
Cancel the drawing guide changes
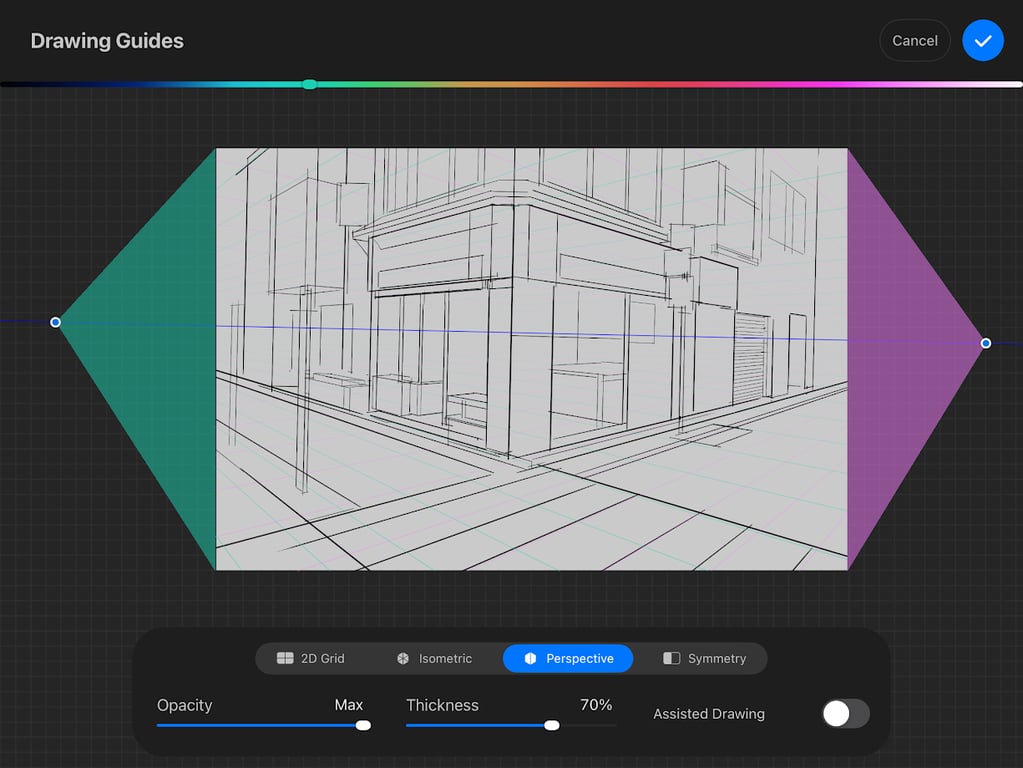coord(915,40)
